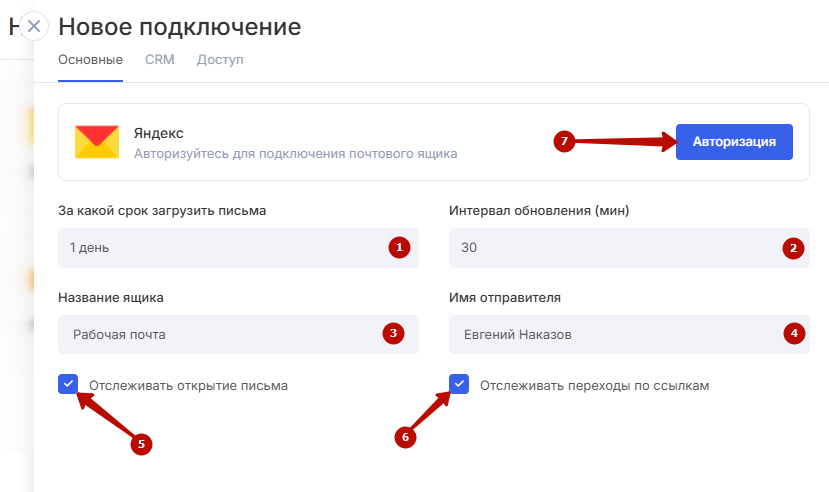
Task: Close the Новое подключение dialog
Action: tap(34, 26)
